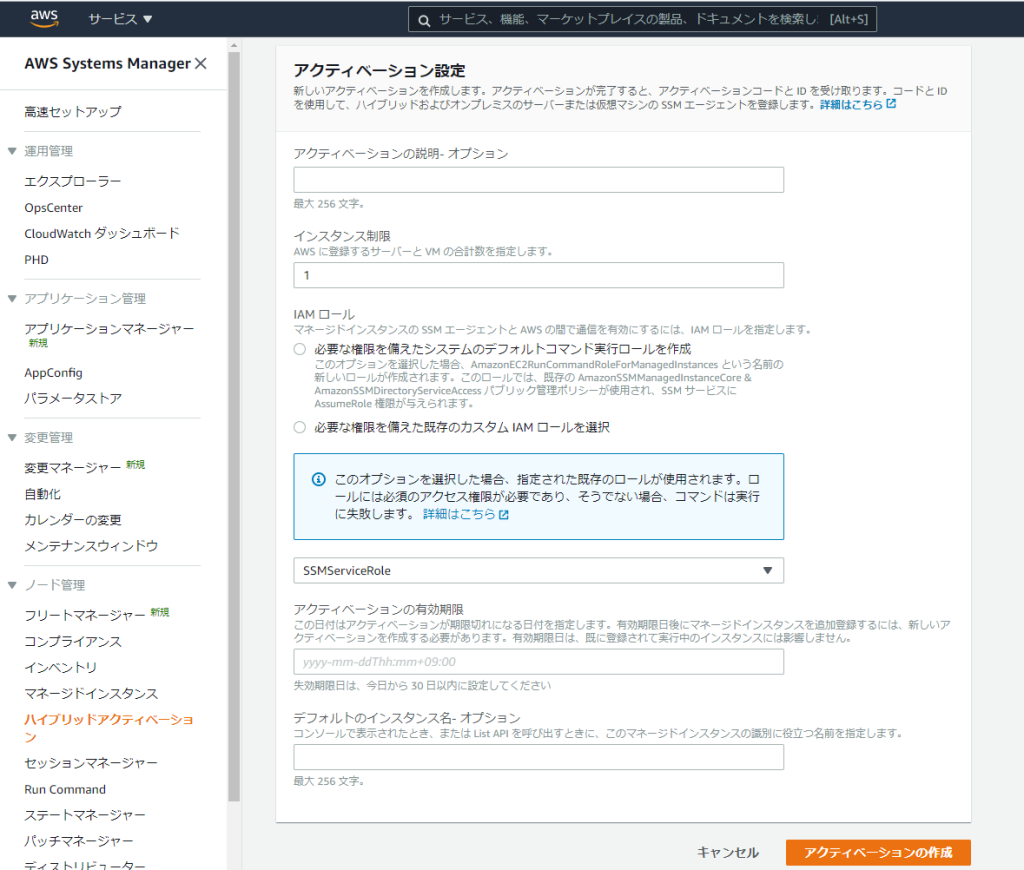
Task: Open フリートマネージャー in the sidebar
Action: 85,615
